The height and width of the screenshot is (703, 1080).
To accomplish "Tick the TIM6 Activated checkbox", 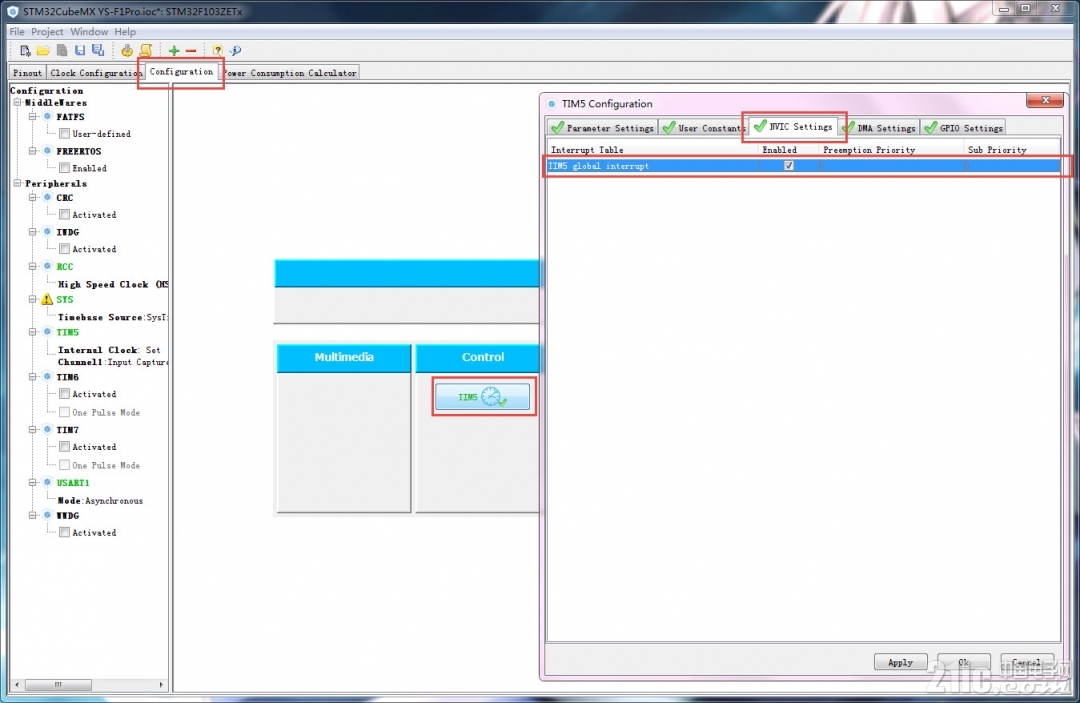I will point(64,394).
